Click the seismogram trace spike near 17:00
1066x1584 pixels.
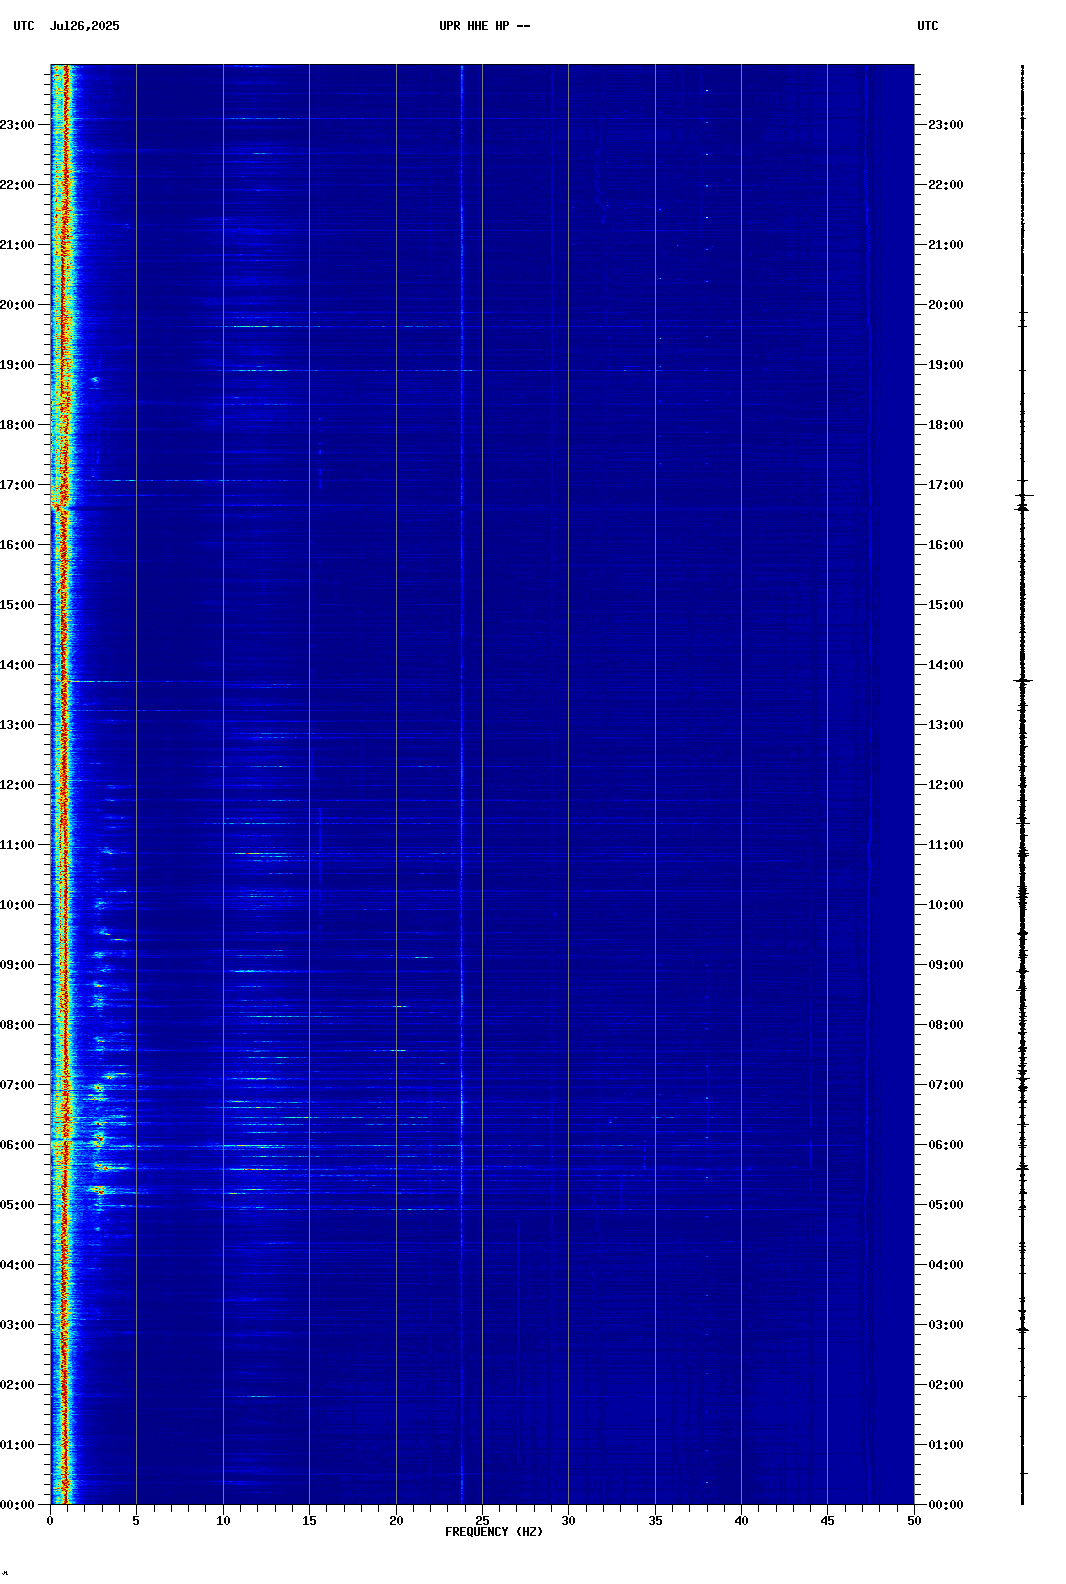[x=1023, y=495]
